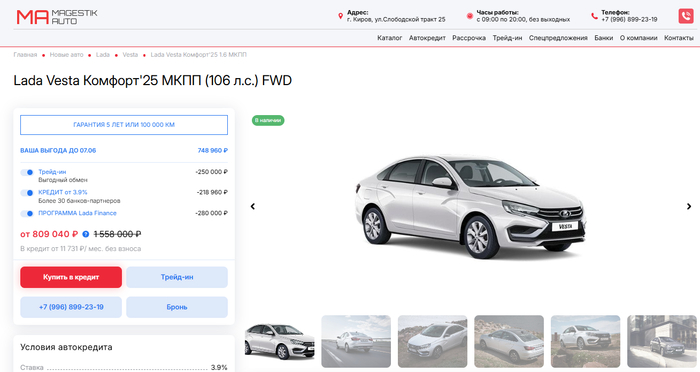Click the address location pin icon
700x372 pixels.
pos(340,16)
